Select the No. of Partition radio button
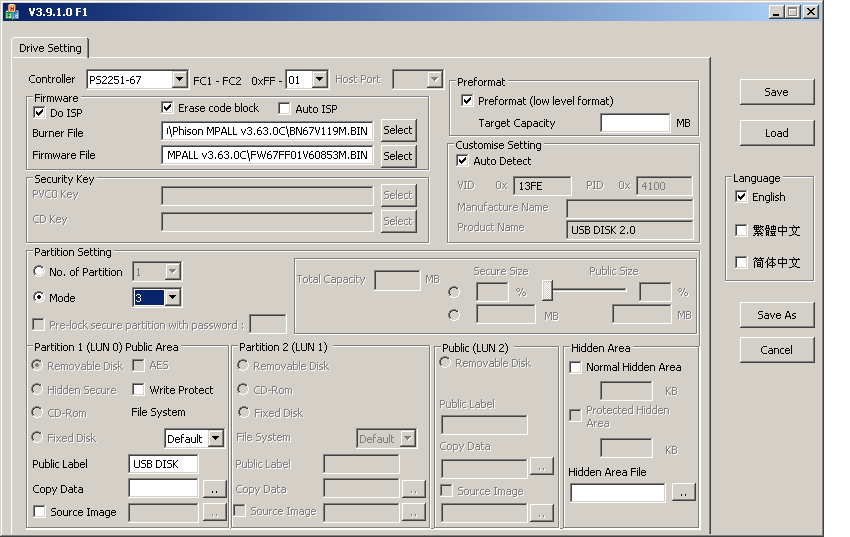 [38, 271]
